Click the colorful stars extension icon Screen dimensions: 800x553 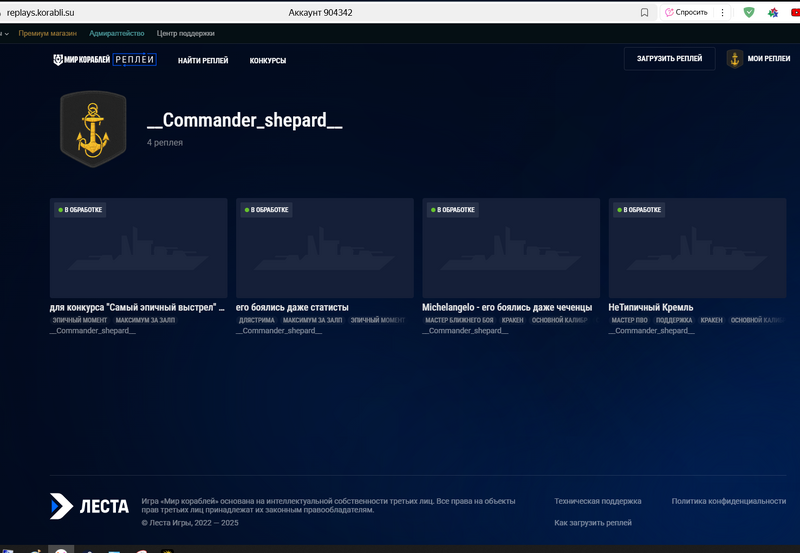[773, 13]
